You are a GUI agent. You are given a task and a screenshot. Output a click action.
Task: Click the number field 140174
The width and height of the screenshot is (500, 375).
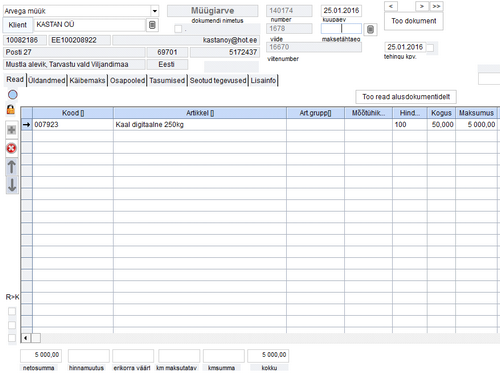click(289, 11)
